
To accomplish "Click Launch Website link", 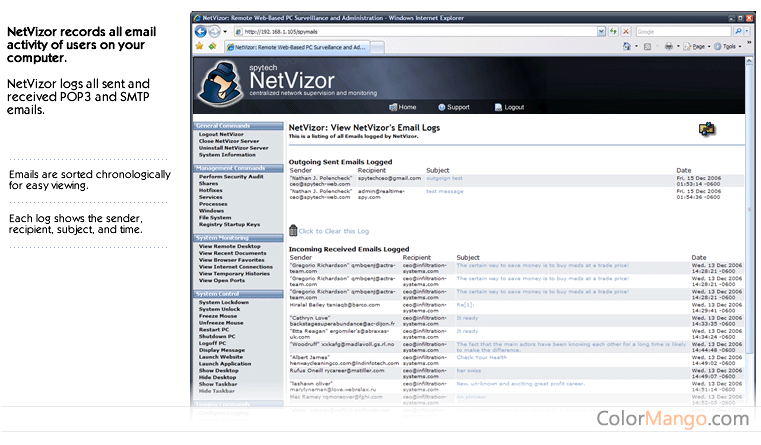I will tap(221, 357).
